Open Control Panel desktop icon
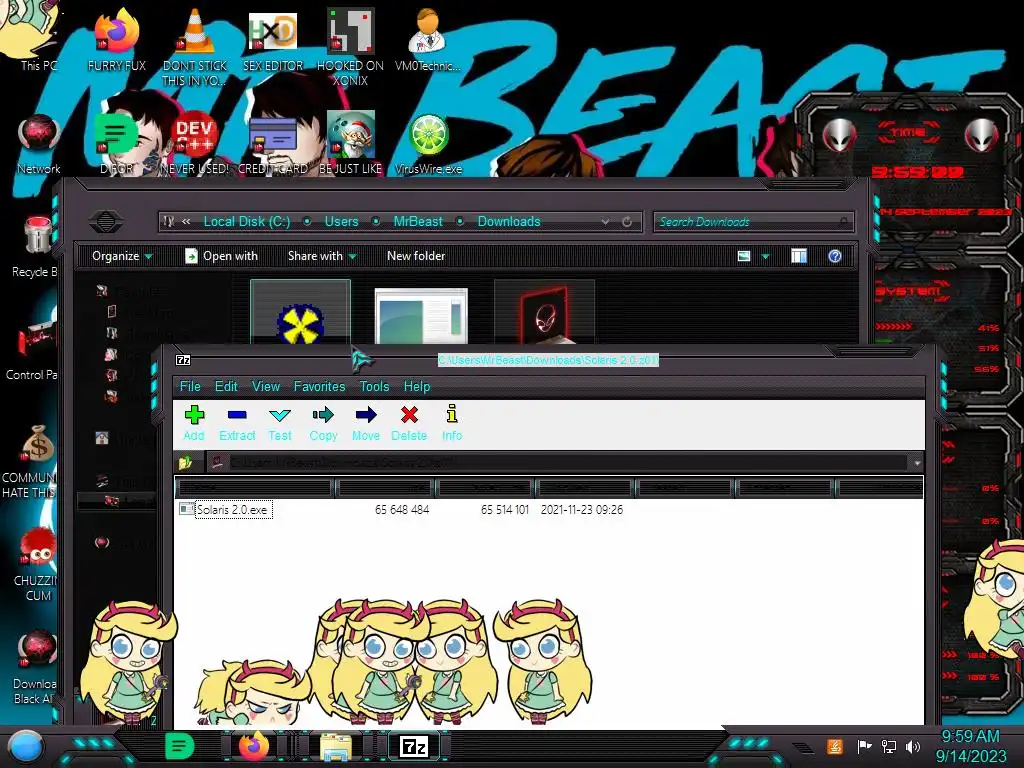Image resolution: width=1024 pixels, height=768 pixels. pyautogui.click(x=33, y=349)
